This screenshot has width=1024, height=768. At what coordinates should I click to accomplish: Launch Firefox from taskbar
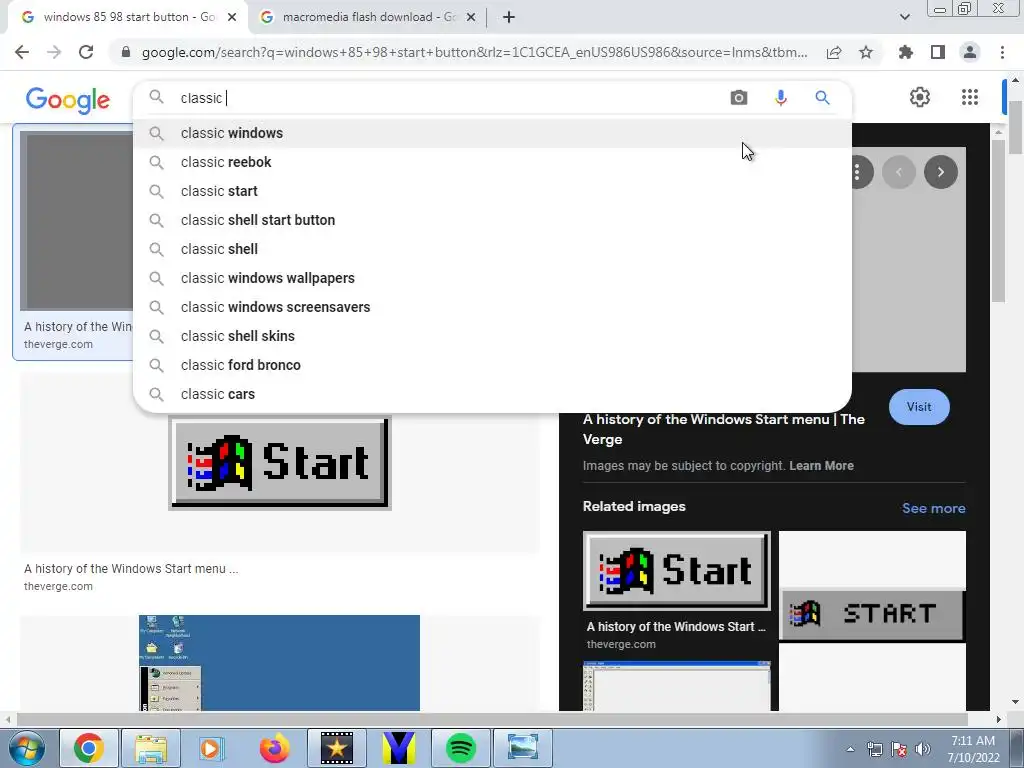click(274, 748)
